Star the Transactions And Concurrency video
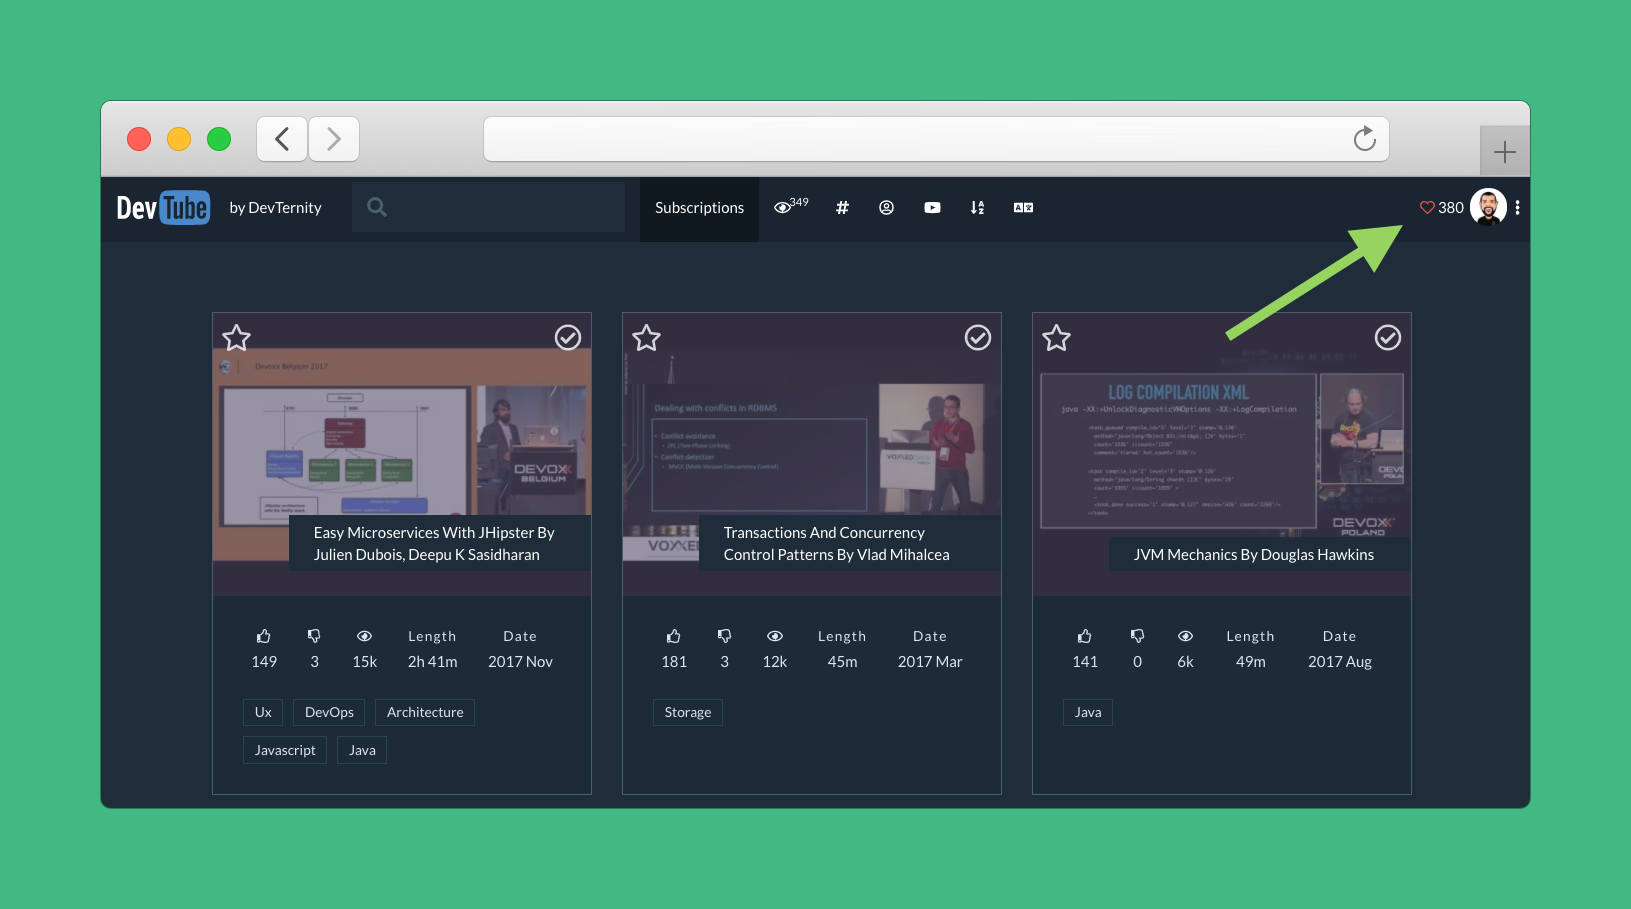 pyautogui.click(x=647, y=338)
